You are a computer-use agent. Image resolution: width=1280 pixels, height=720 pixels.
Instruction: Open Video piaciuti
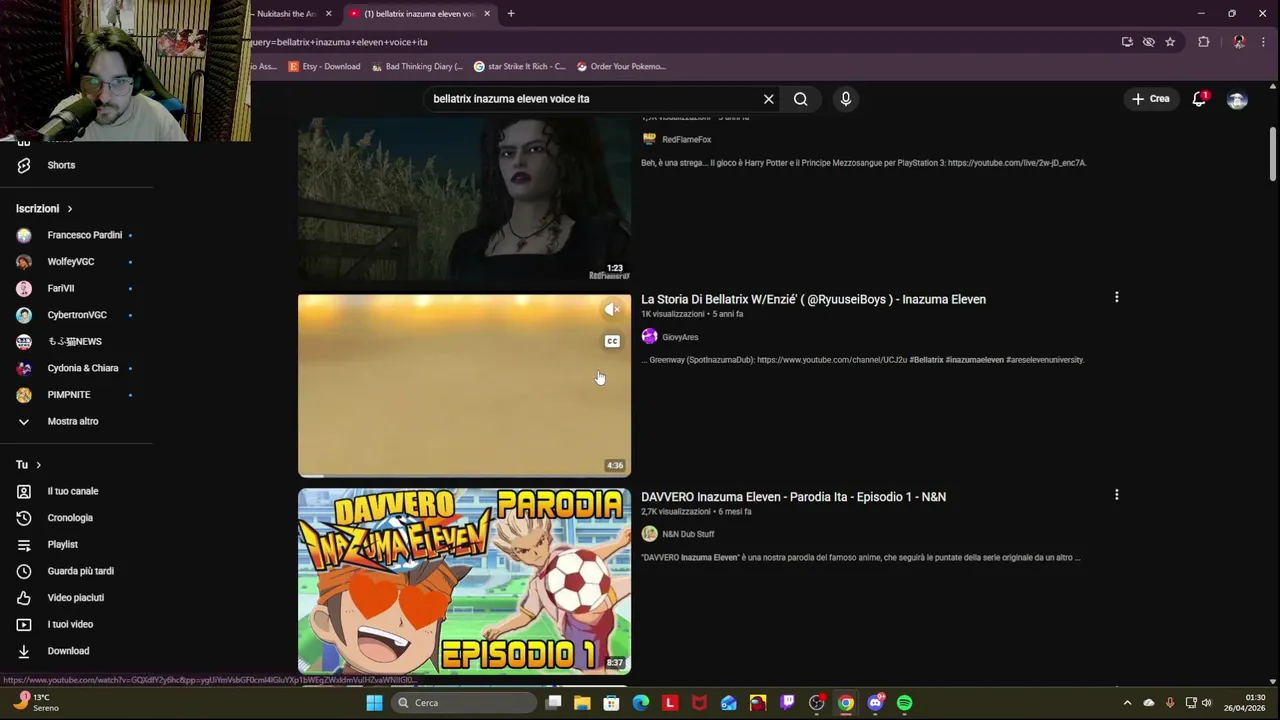[x=76, y=598]
